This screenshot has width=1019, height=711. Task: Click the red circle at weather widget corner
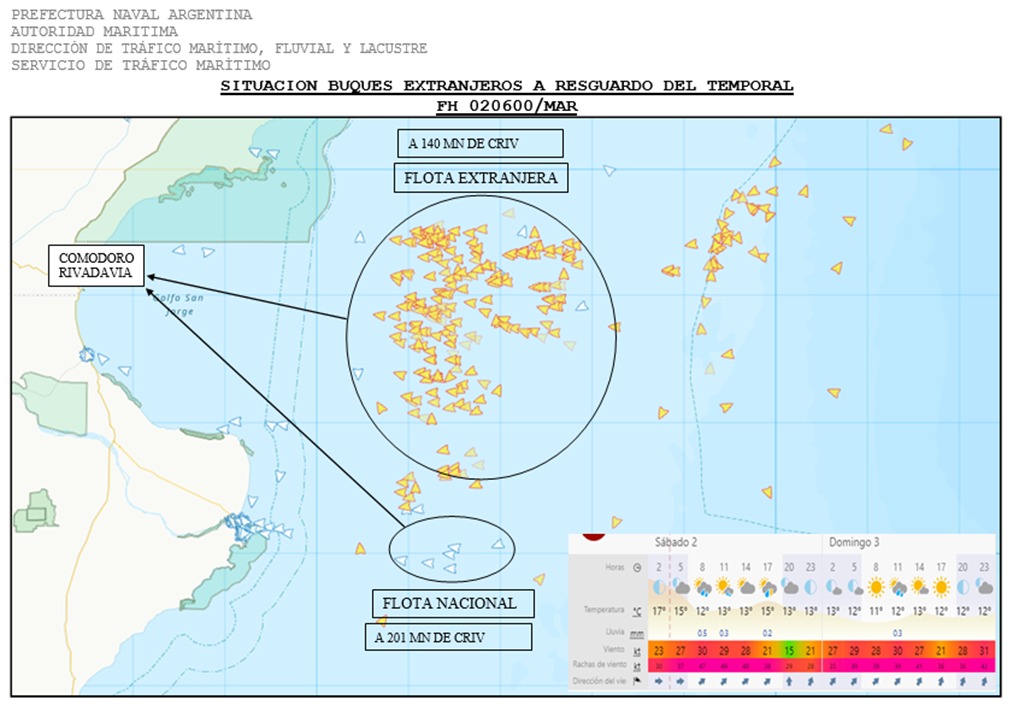click(x=594, y=533)
